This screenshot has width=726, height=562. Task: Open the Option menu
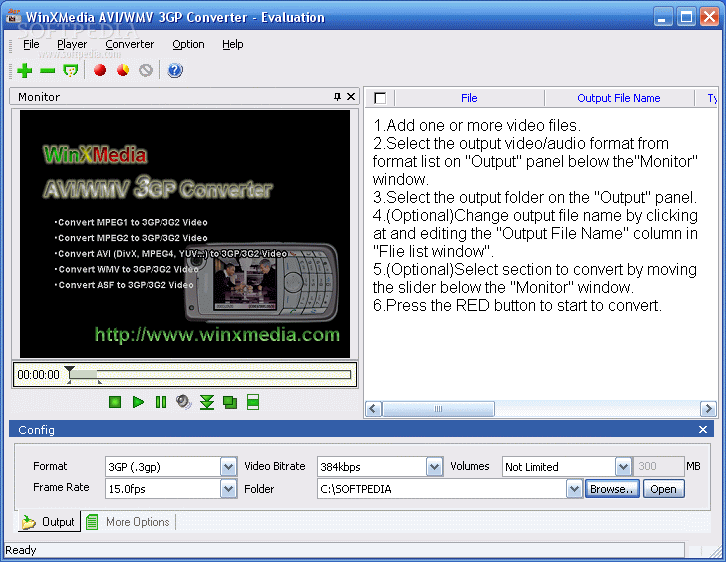pos(188,44)
